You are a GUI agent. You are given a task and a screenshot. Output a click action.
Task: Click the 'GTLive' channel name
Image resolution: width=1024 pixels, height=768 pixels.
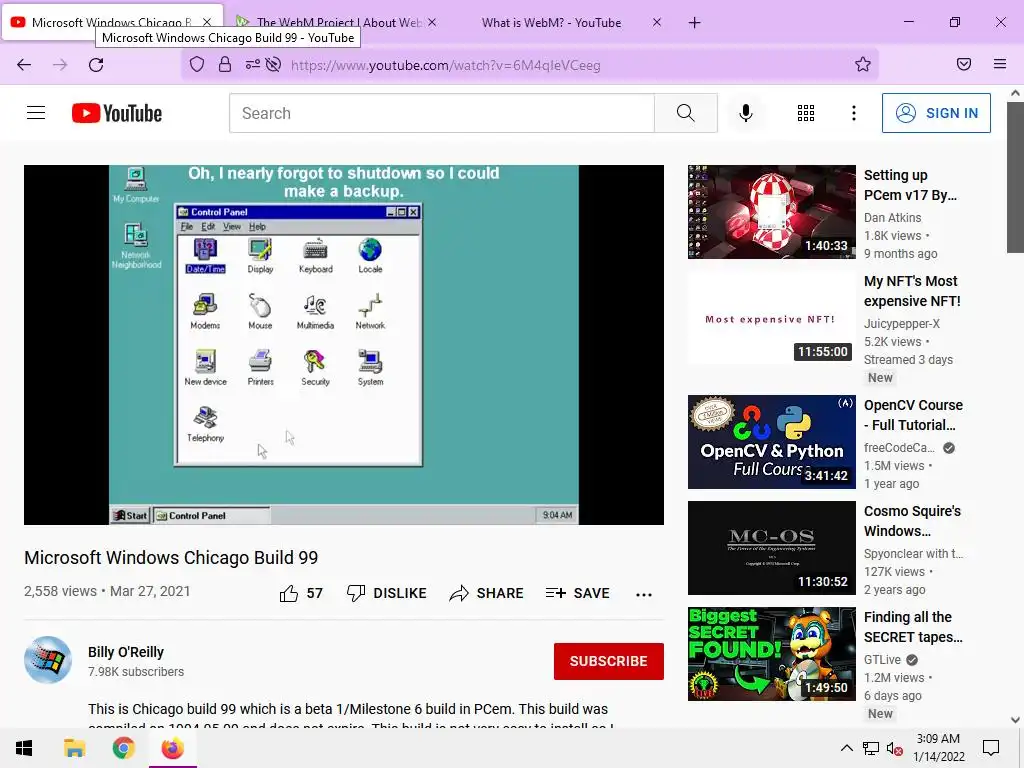coord(882,660)
